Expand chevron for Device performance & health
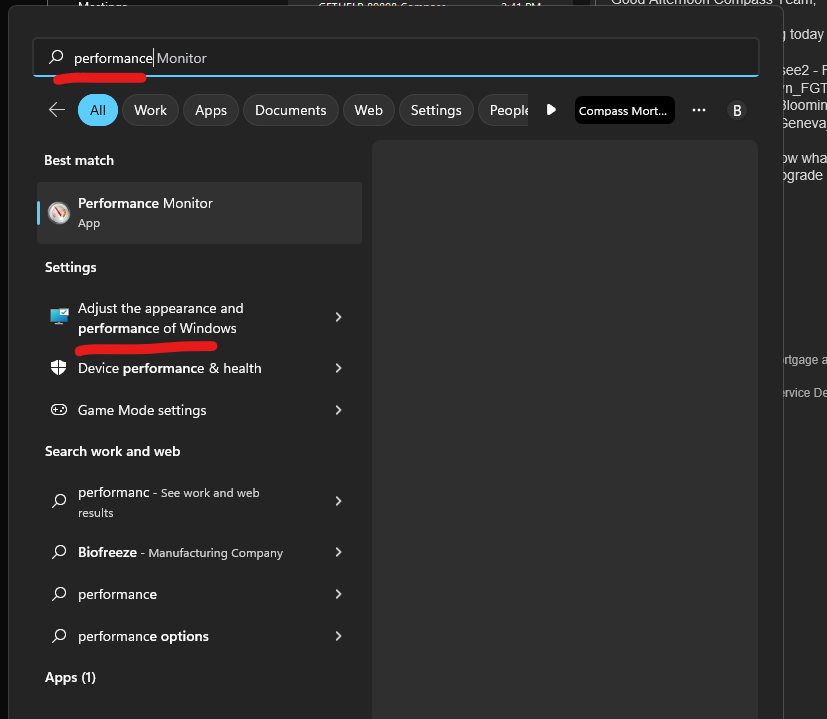This screenshot has width=827, height=719. click(x=339, y=368)
